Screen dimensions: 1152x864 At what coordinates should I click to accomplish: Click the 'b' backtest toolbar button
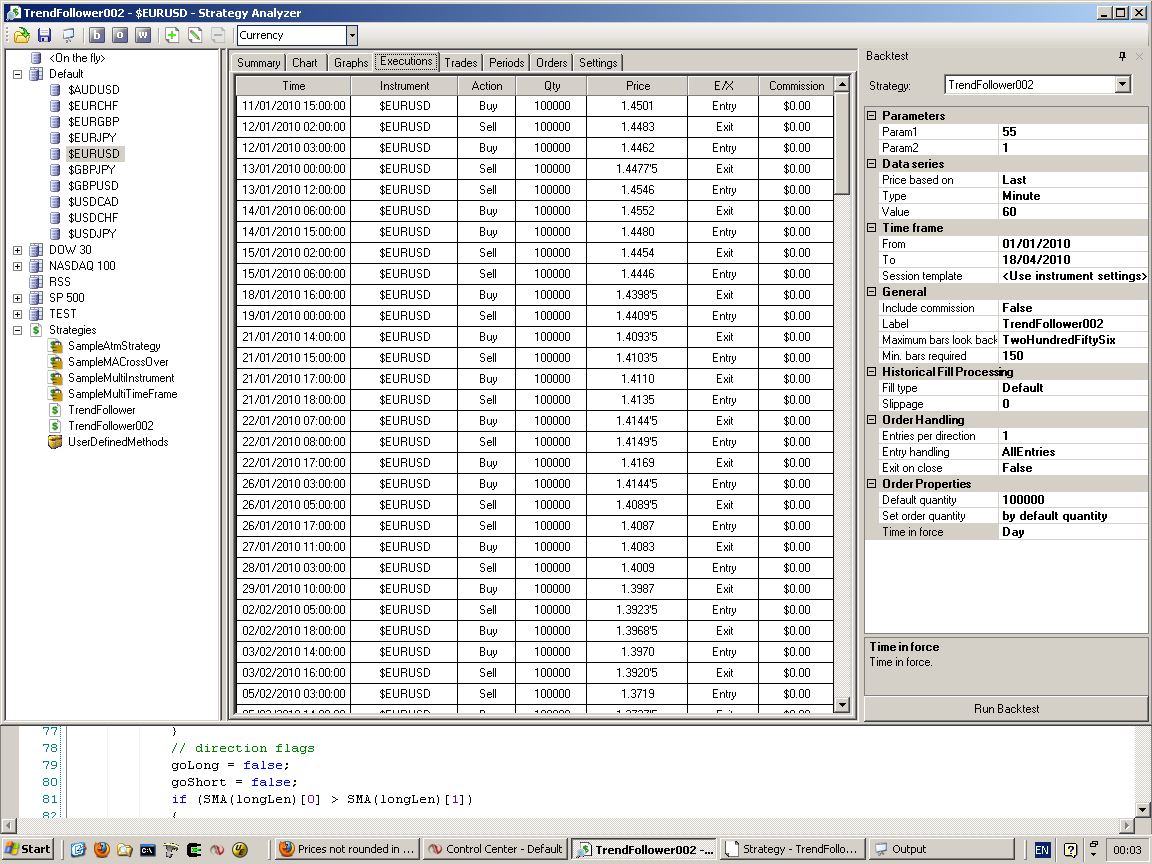click(97, 35)
